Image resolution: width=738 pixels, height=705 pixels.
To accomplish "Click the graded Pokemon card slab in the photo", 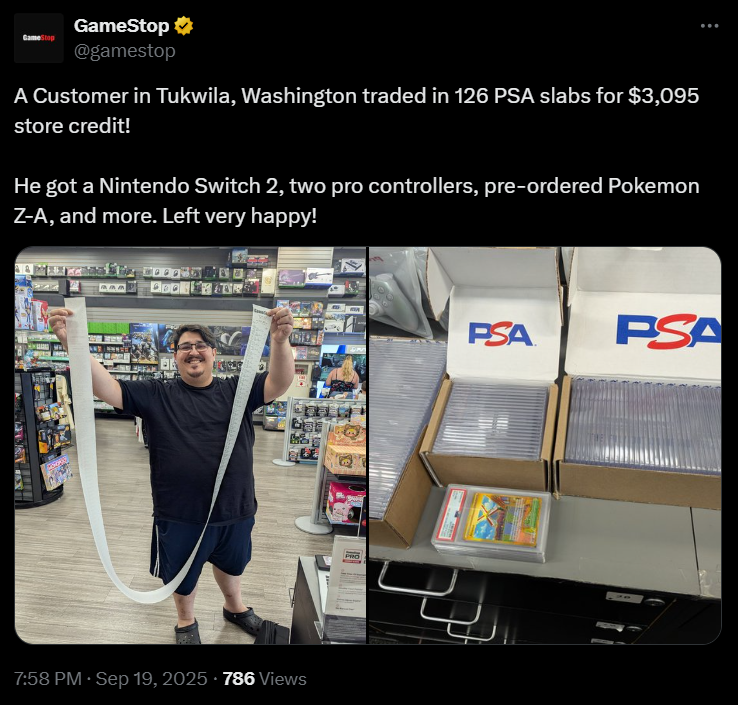I will coord(491,523).
